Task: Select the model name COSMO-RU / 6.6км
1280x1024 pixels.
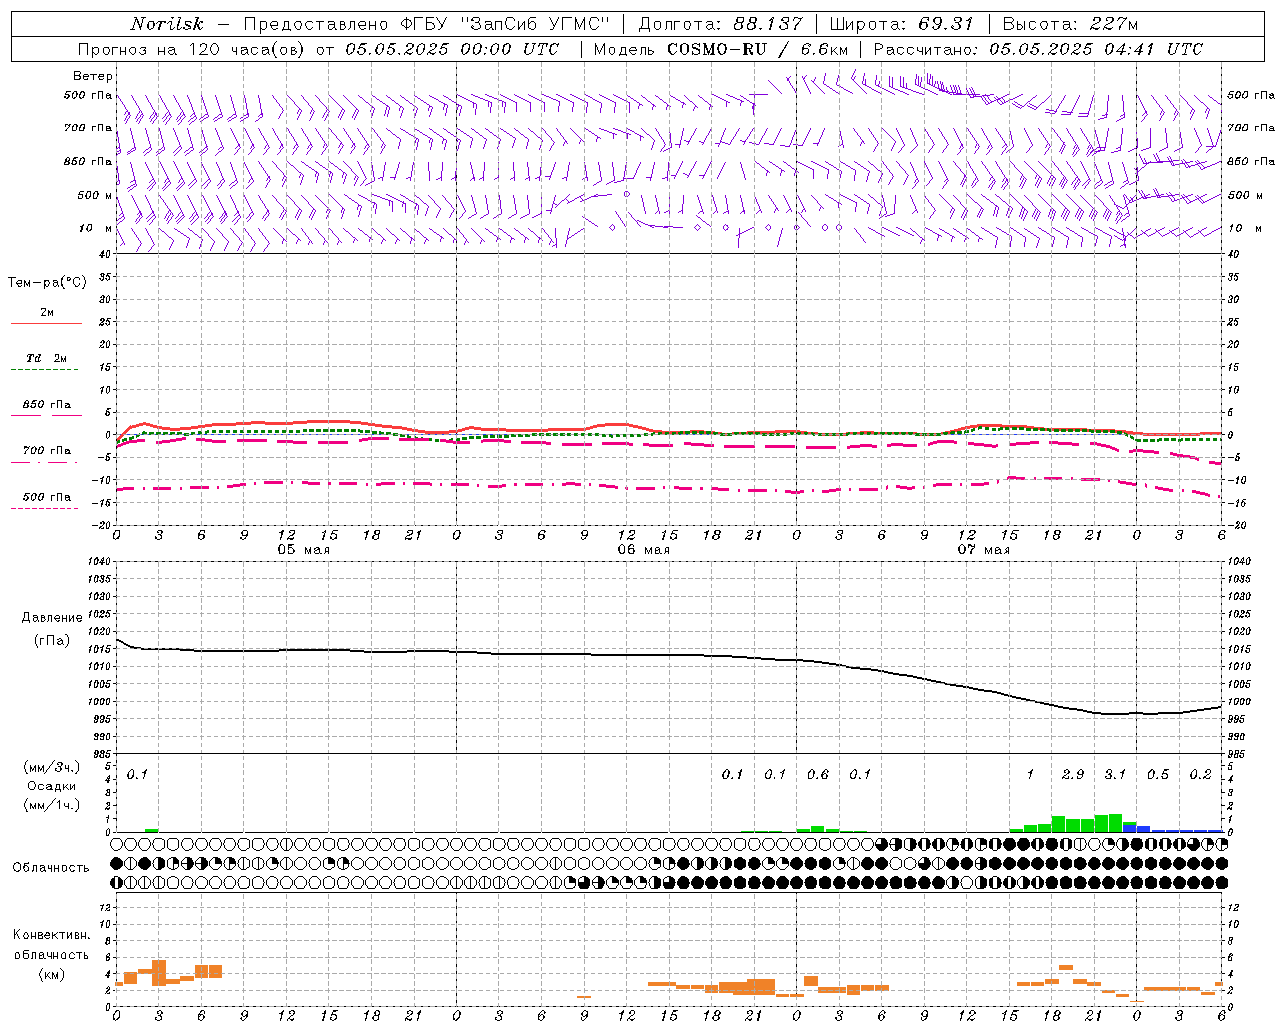Action: coord(758,49)
